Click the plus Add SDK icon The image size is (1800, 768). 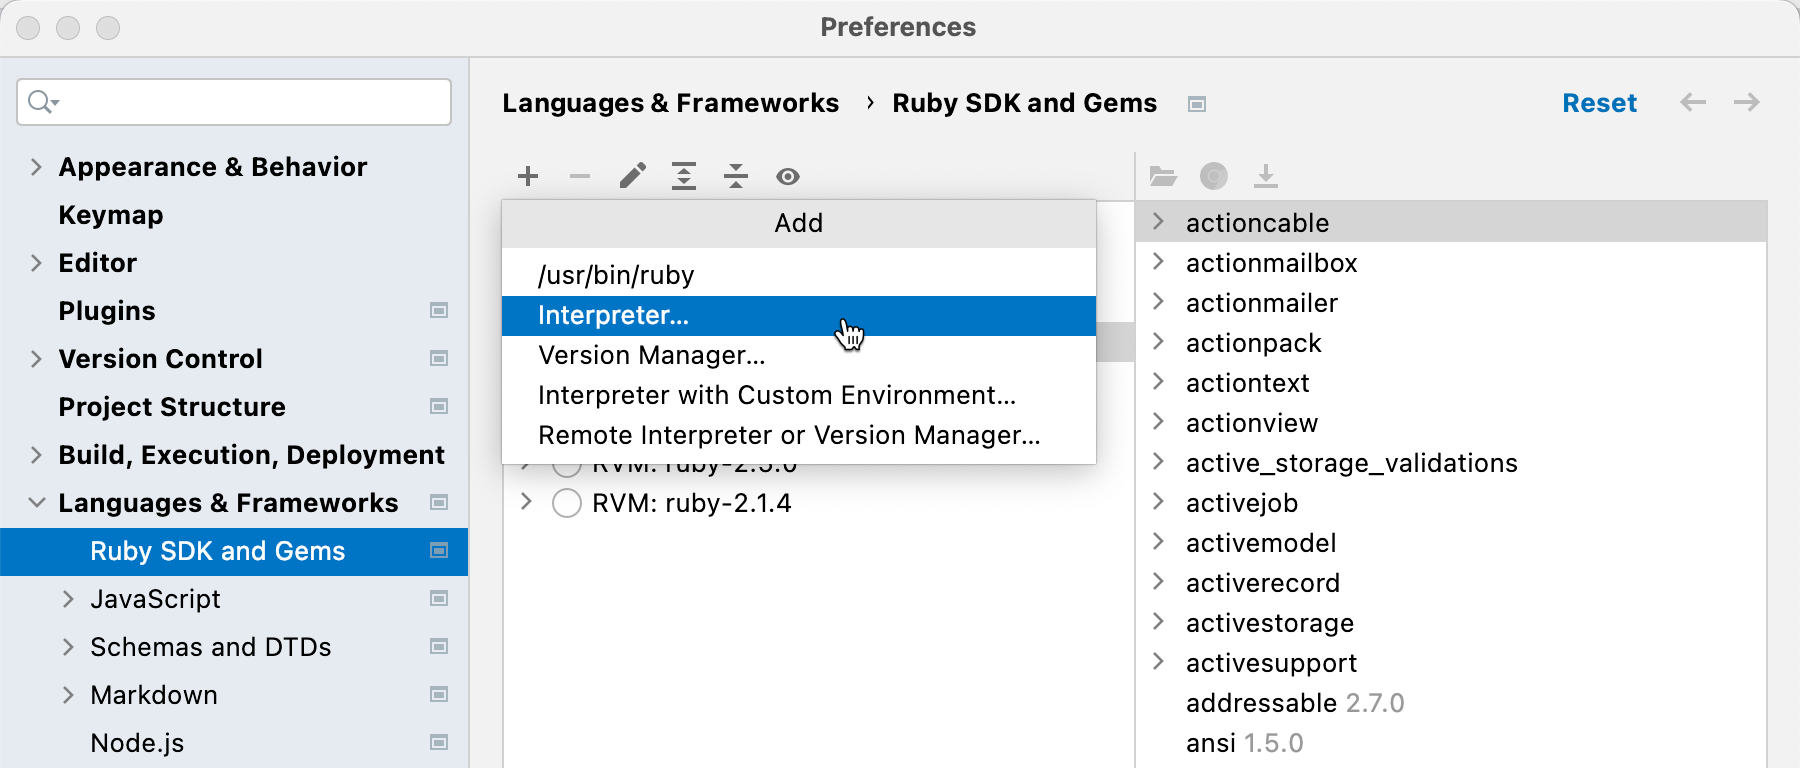coord(528,177)
